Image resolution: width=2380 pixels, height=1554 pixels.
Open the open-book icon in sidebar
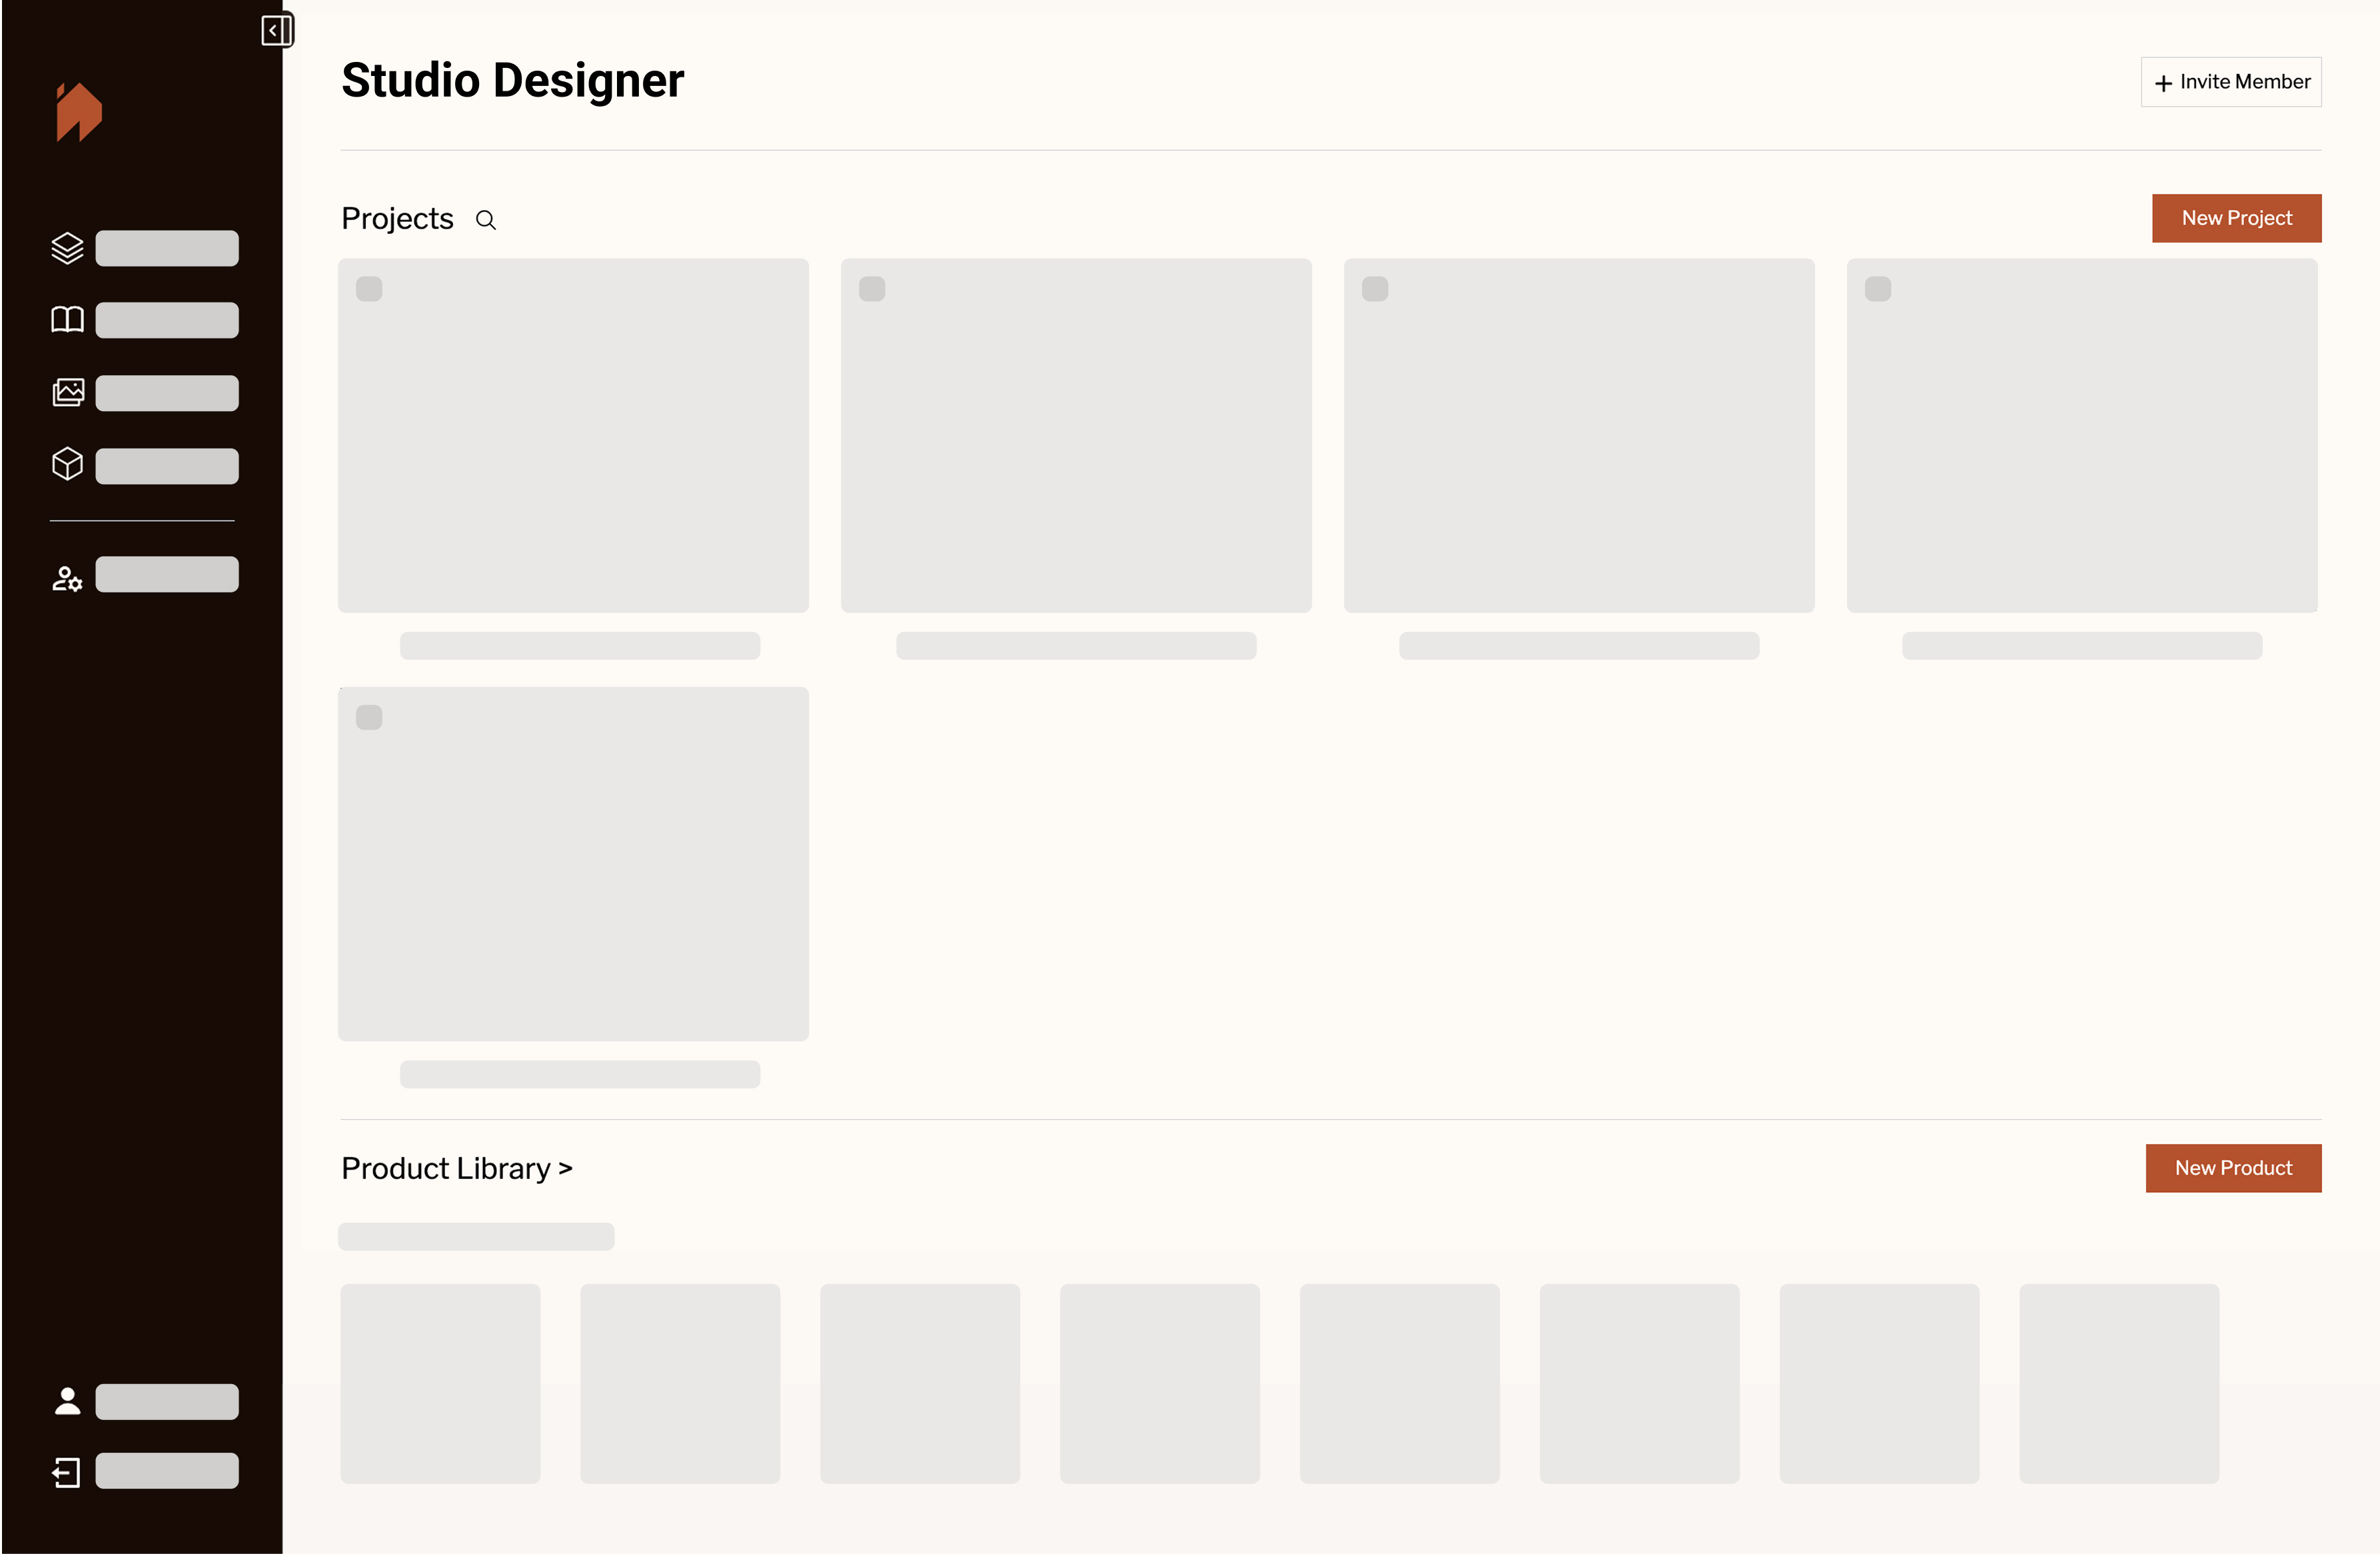pyautogui.click(x=67, y=320)
